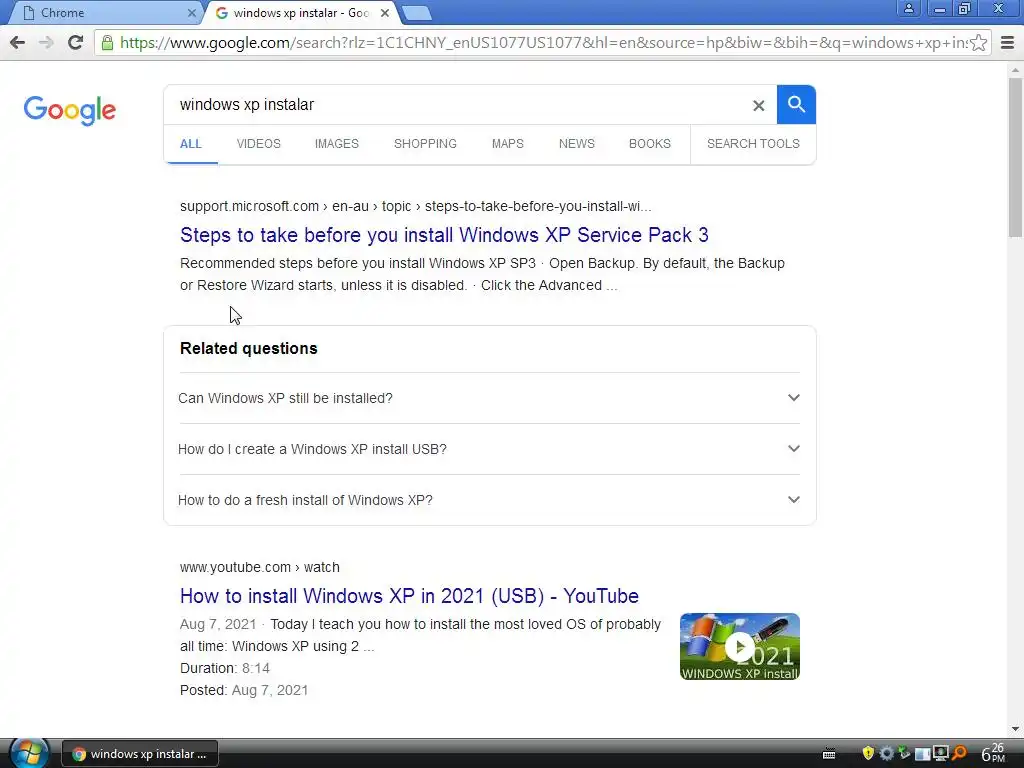1024x768 pixels.
Task: Click the Chrome taskbar button windows xp instalar
Action: point(140,754)
